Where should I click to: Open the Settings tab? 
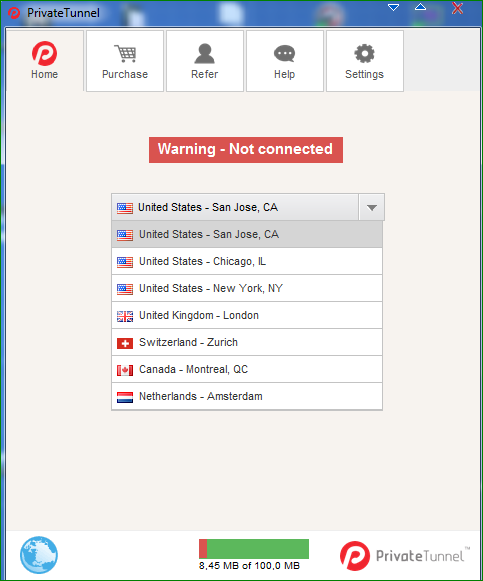(x=364, y=61)
